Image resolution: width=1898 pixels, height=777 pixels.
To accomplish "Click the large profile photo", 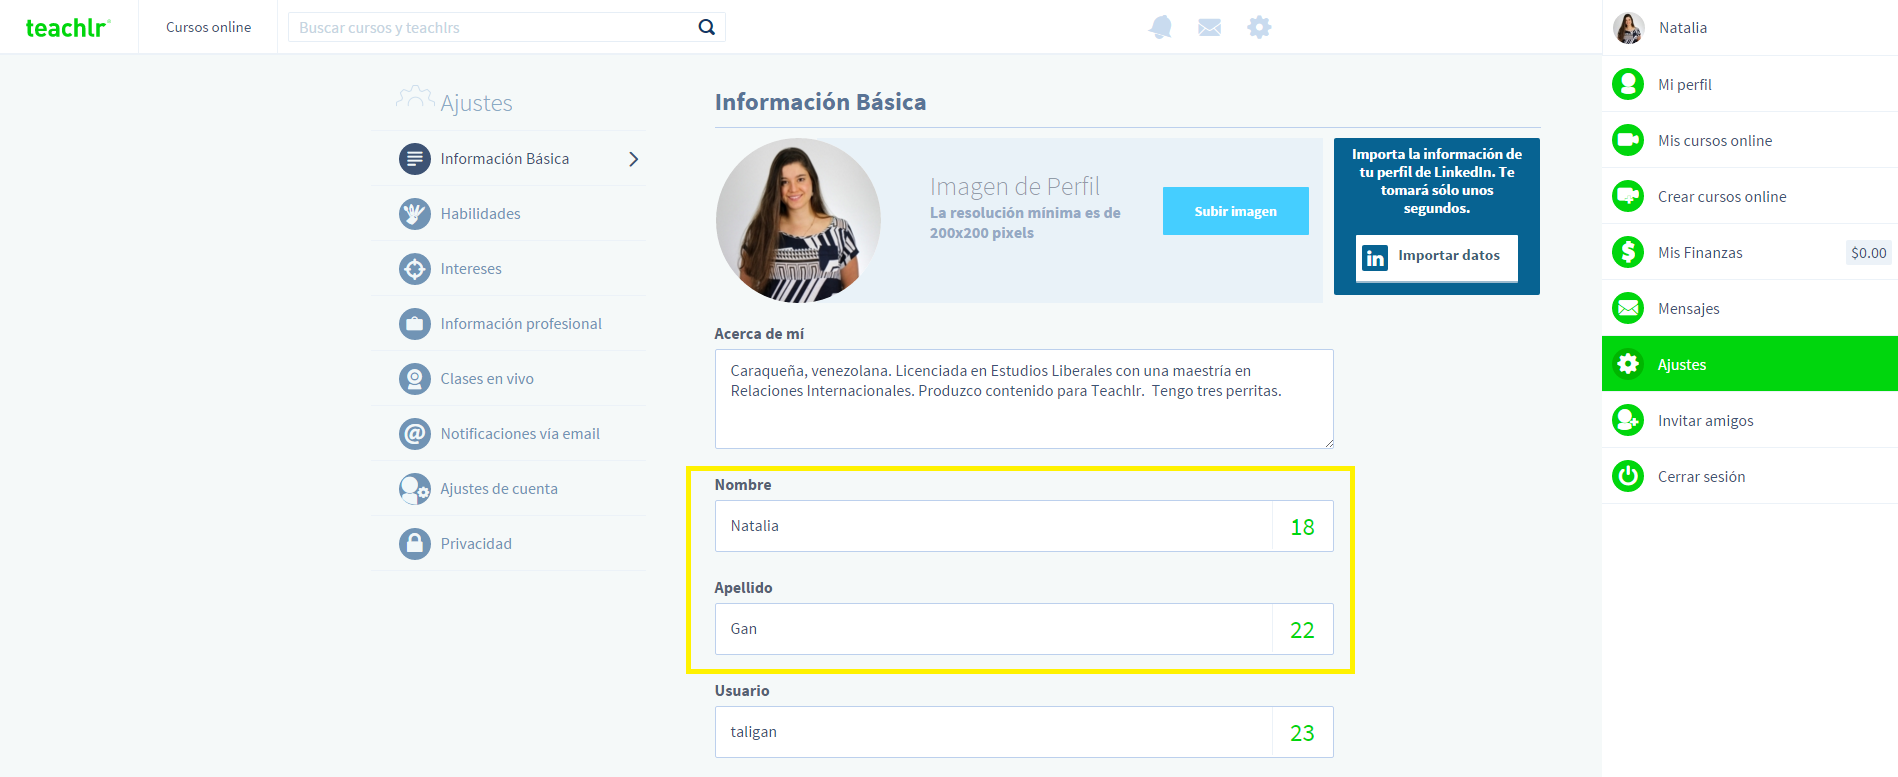I will [798, 220].
